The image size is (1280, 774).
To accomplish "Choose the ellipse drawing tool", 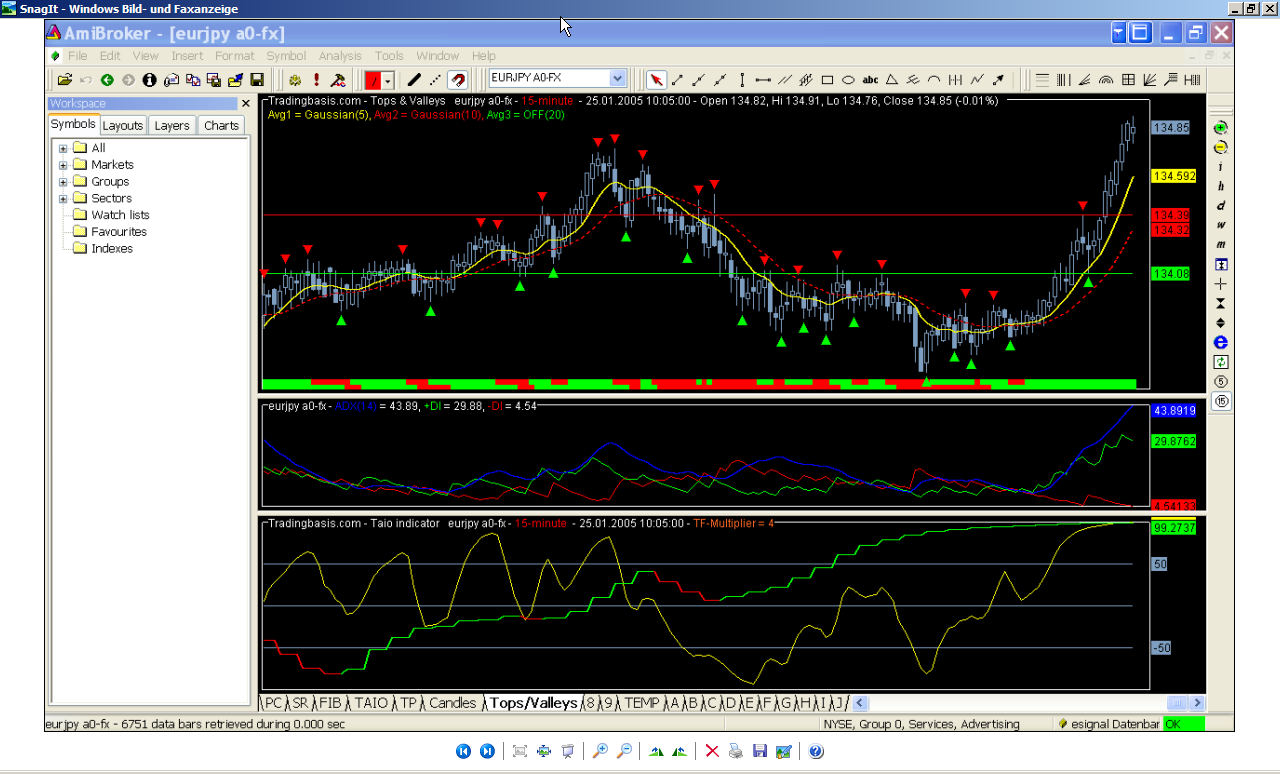I will pyautogui.click(x=848, y=80).
